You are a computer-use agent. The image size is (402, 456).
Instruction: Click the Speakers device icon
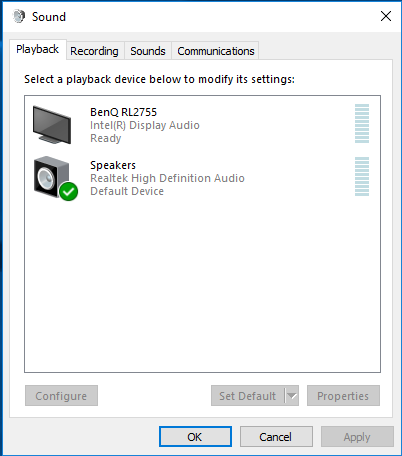coord(52,177)
